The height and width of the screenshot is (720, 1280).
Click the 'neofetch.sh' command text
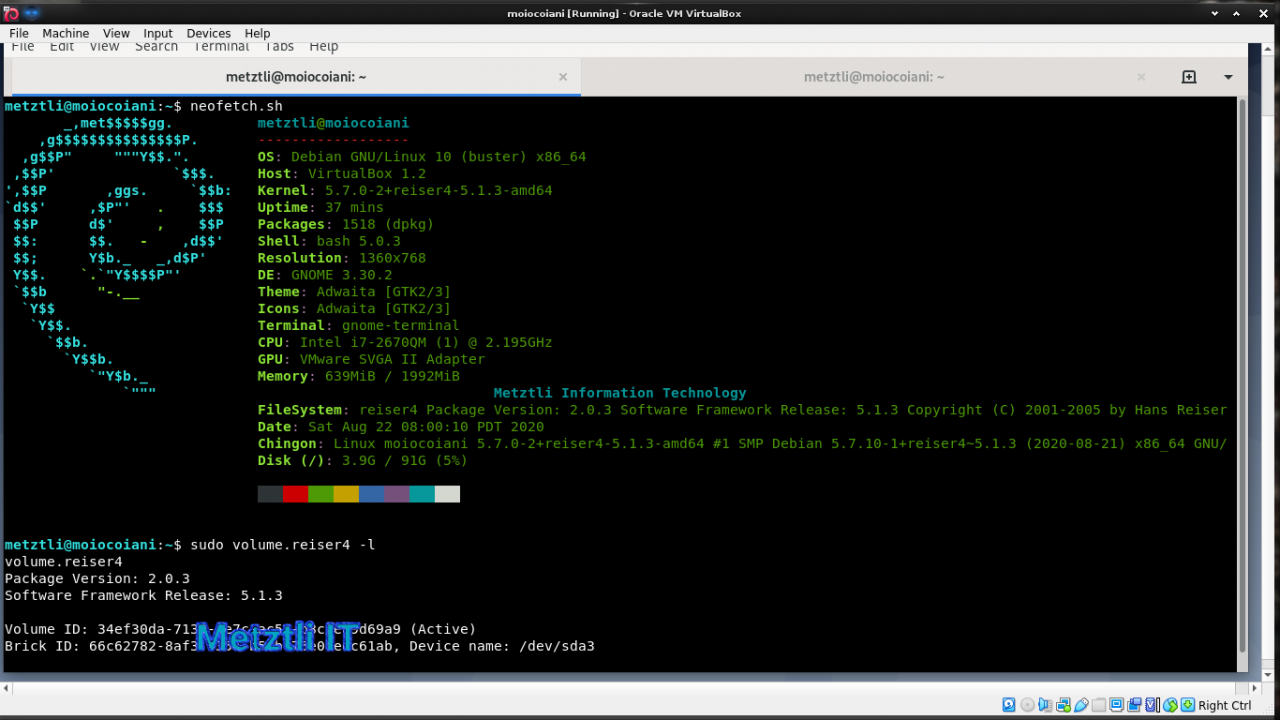click(237, 106)
